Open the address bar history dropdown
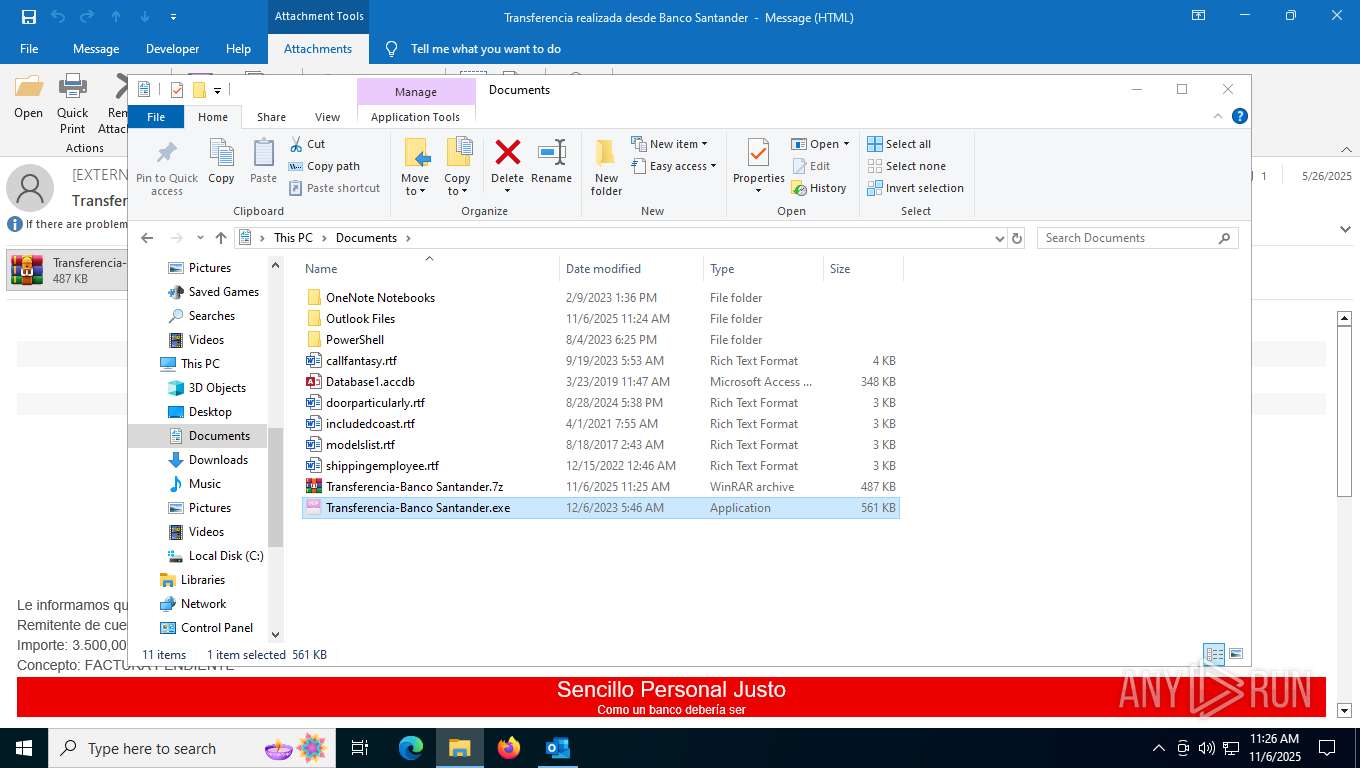This screenshot has width=1360, height=768. coord(999,238)
